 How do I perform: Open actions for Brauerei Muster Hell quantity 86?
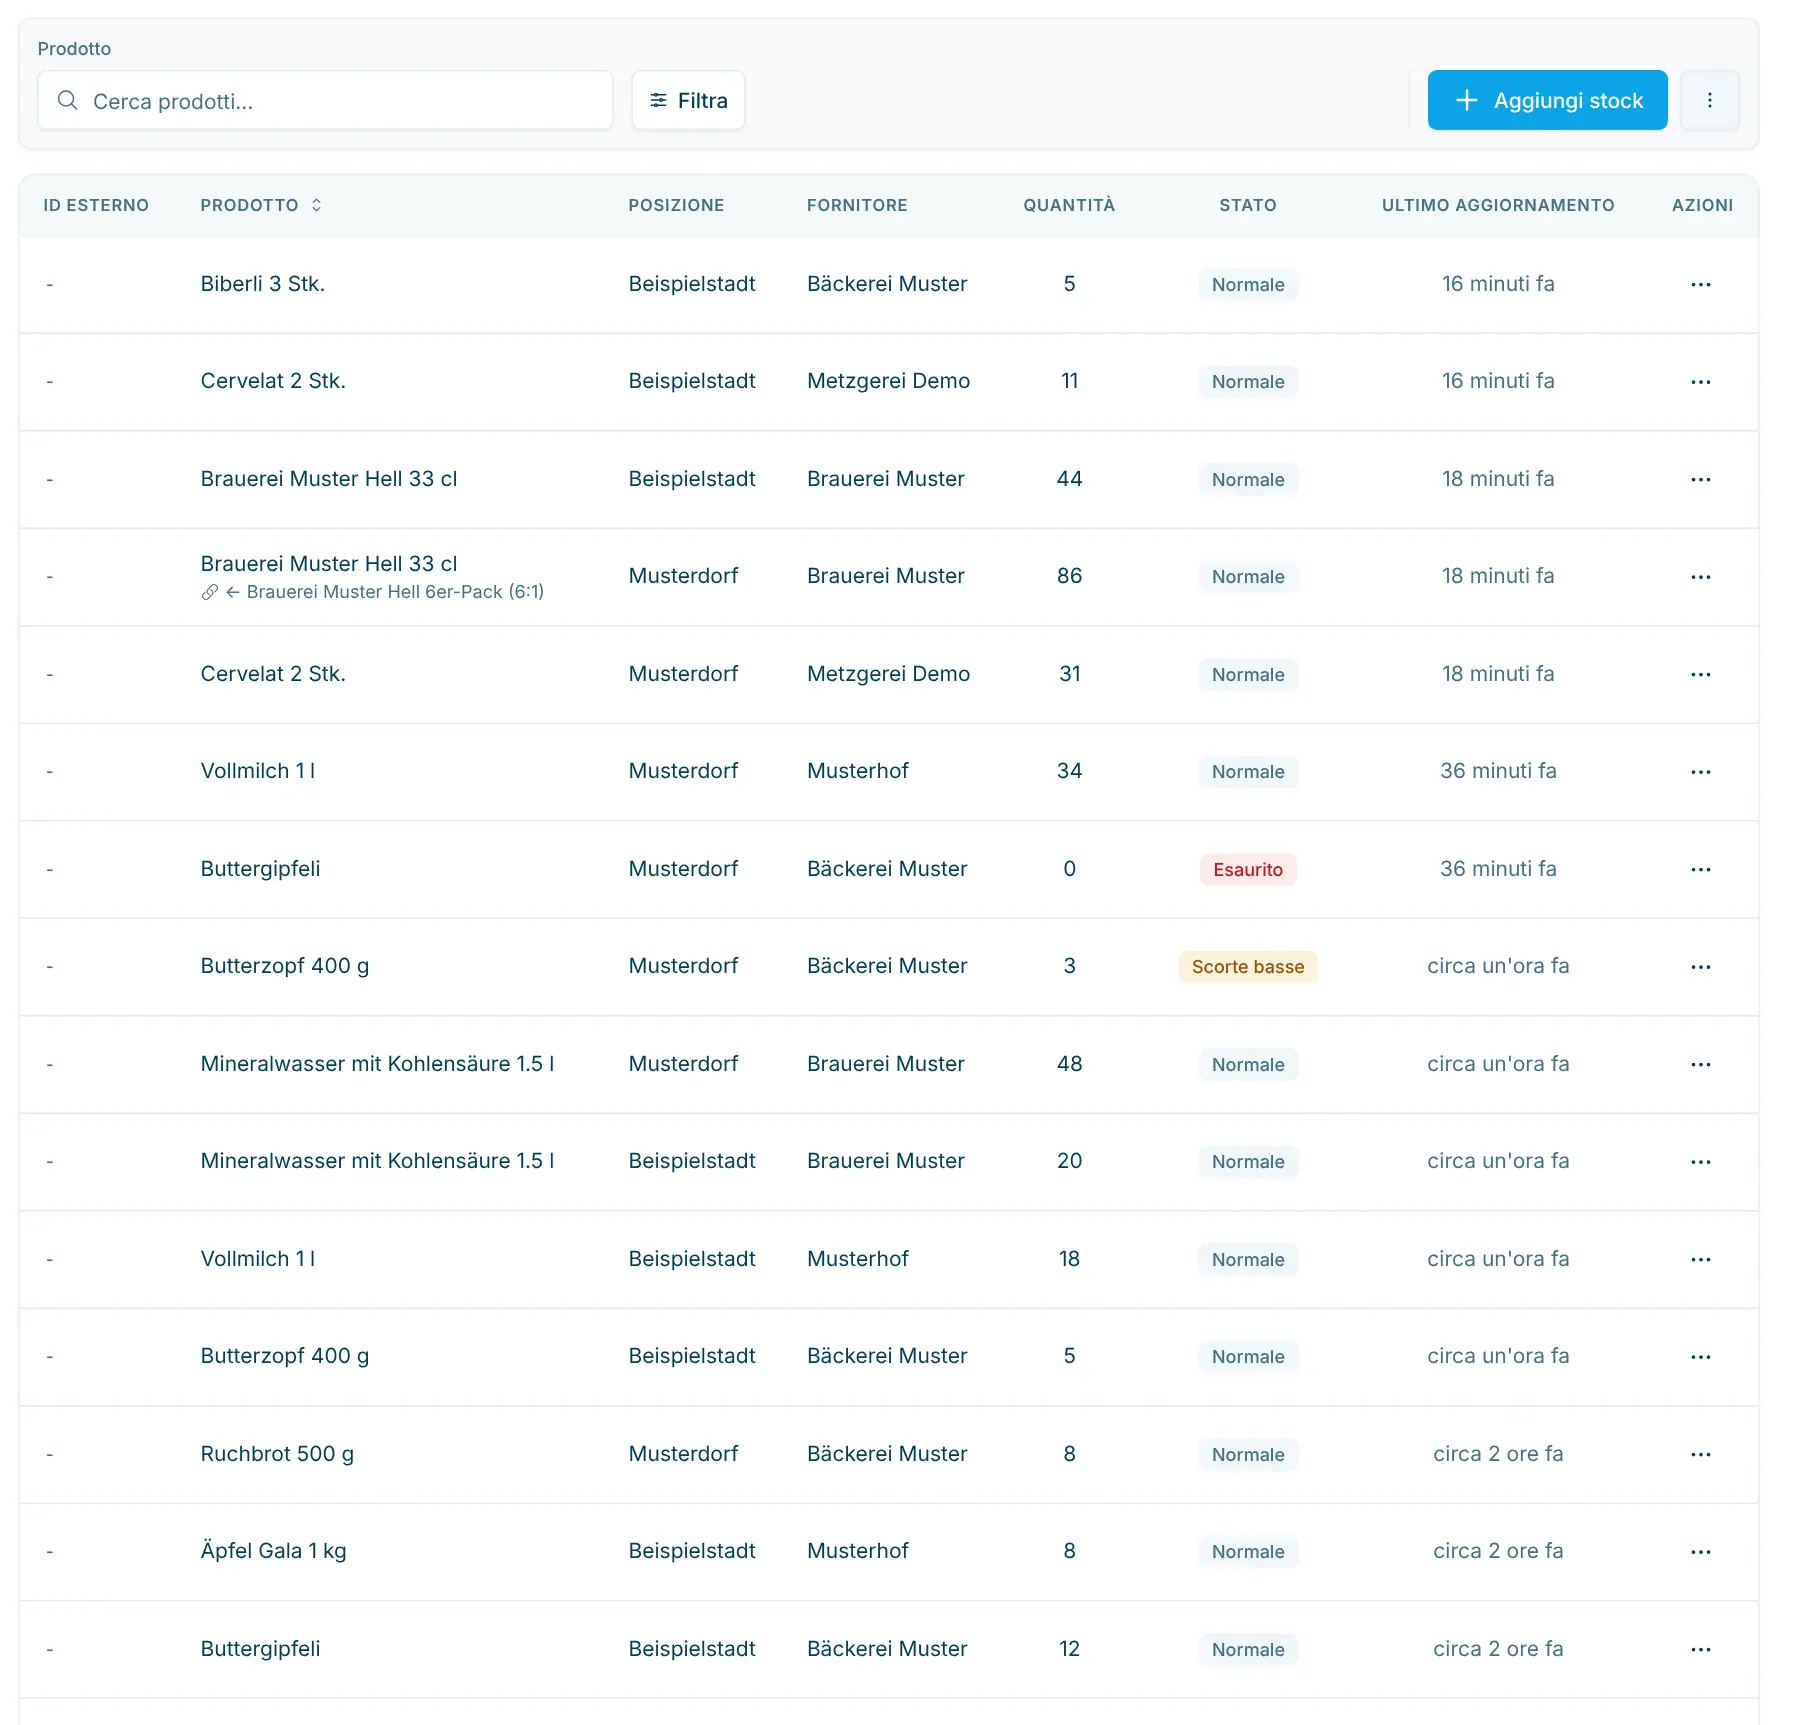point(1700,577)
